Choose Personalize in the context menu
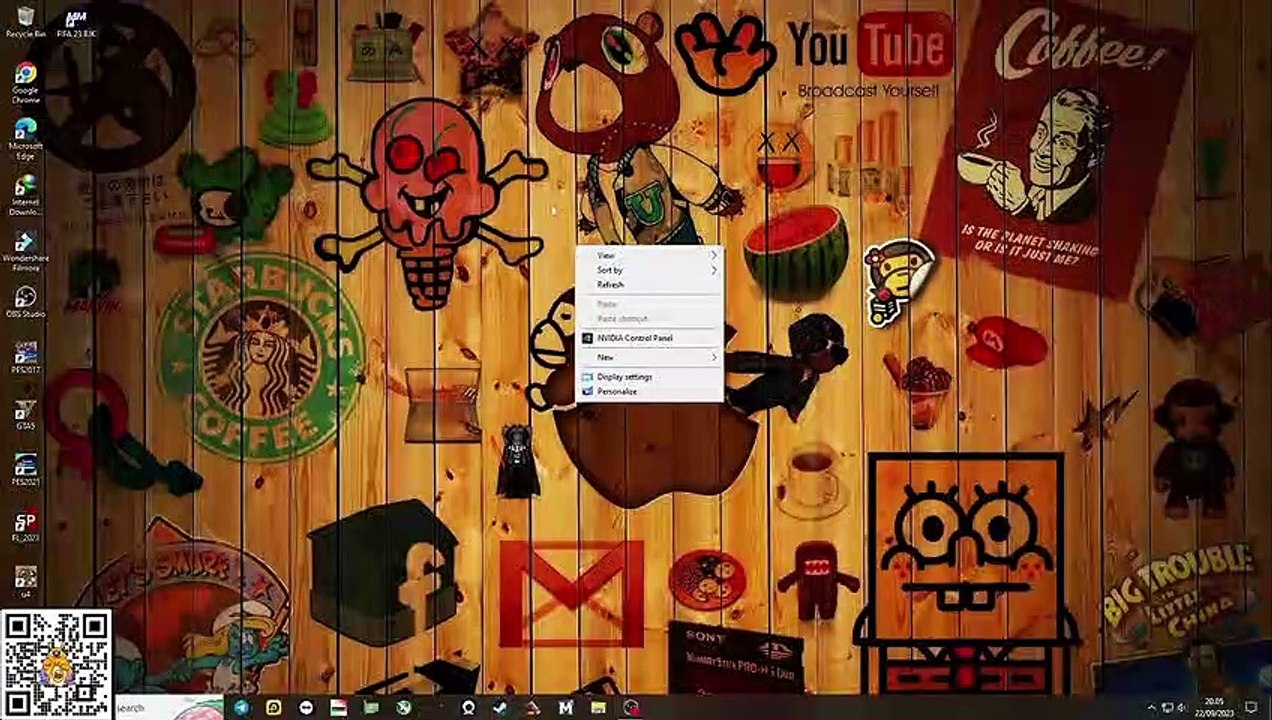The width and height of the screenshot is (1272, 720). click(649, 392)
